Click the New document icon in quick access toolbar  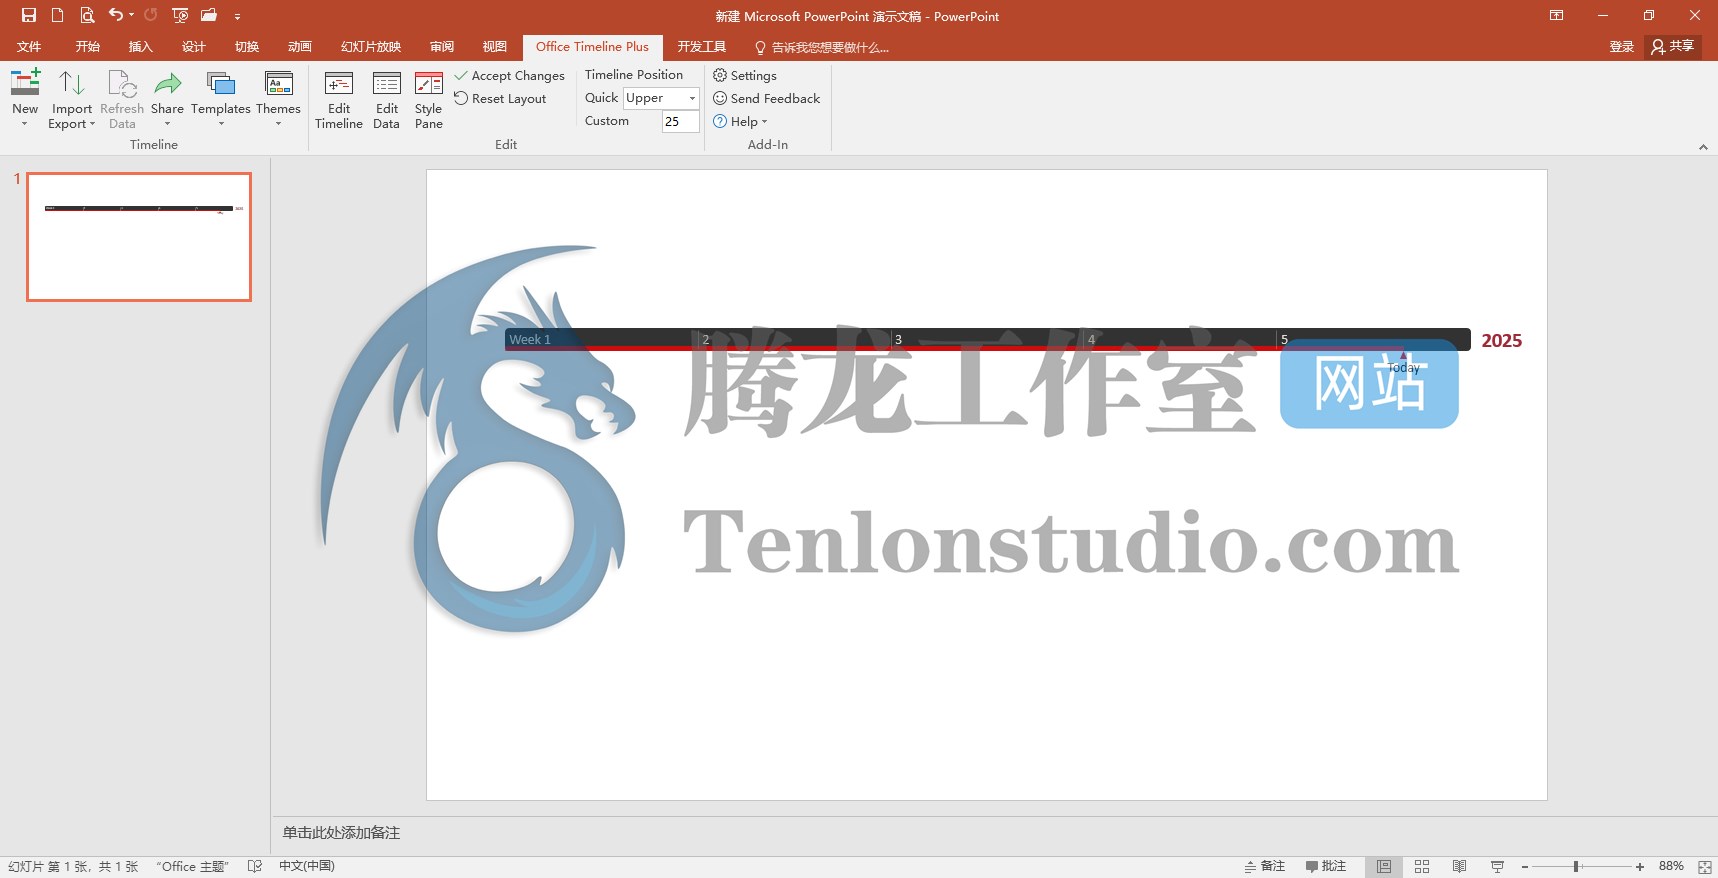[x=57, y=15]
